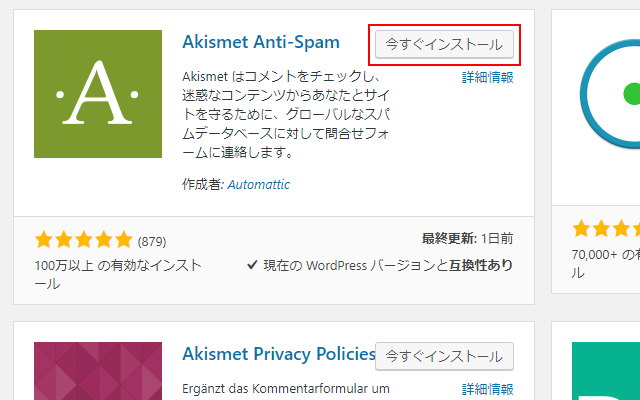The height and width of the screenshot is (400, 640).
Task: Click the 最終更新: 1日前 label
Action: [x=468, y=239]
